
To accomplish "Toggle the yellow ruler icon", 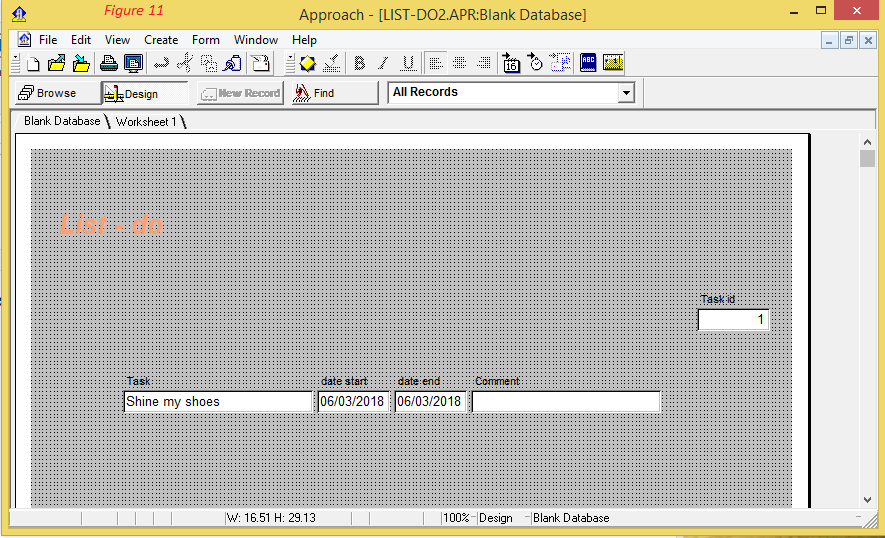I will tap(613, 63).
